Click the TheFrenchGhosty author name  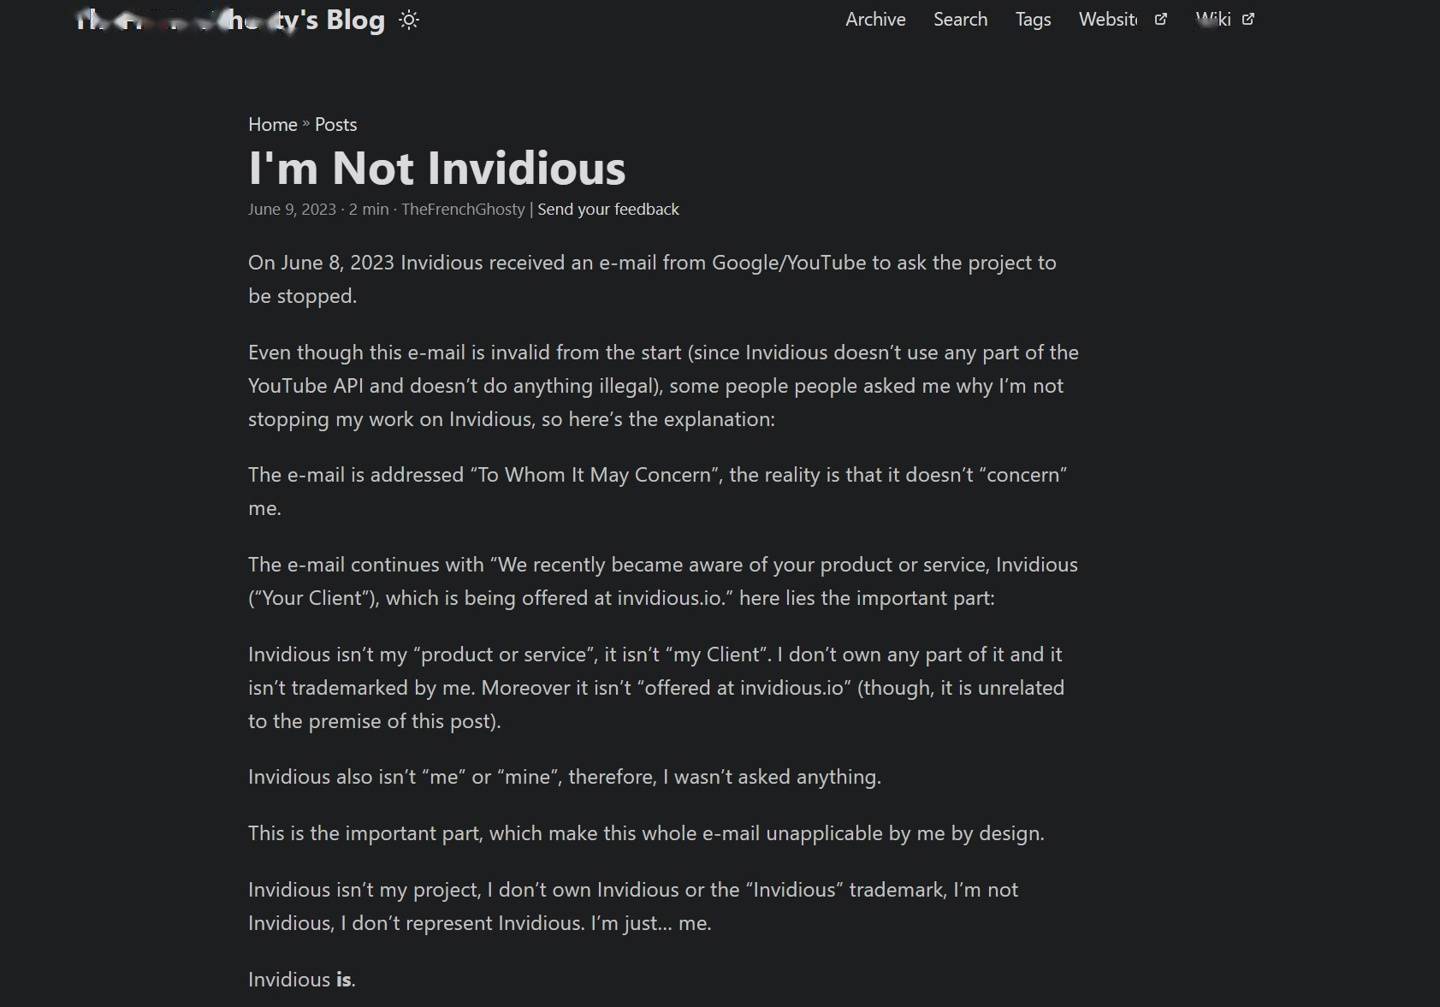(463, 209)
